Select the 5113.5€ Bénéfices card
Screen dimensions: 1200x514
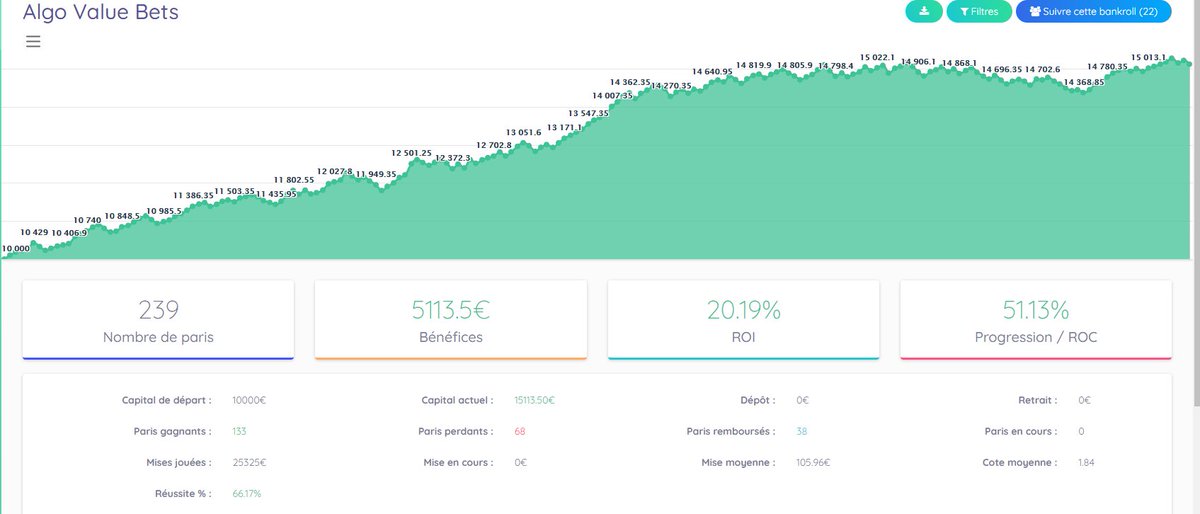click(x=451, y=320)
